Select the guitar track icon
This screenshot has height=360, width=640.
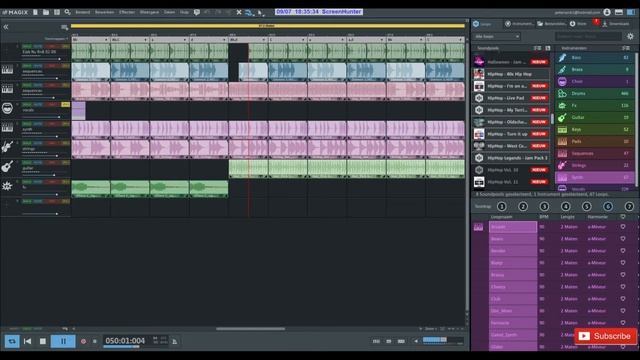coord(7,166)
